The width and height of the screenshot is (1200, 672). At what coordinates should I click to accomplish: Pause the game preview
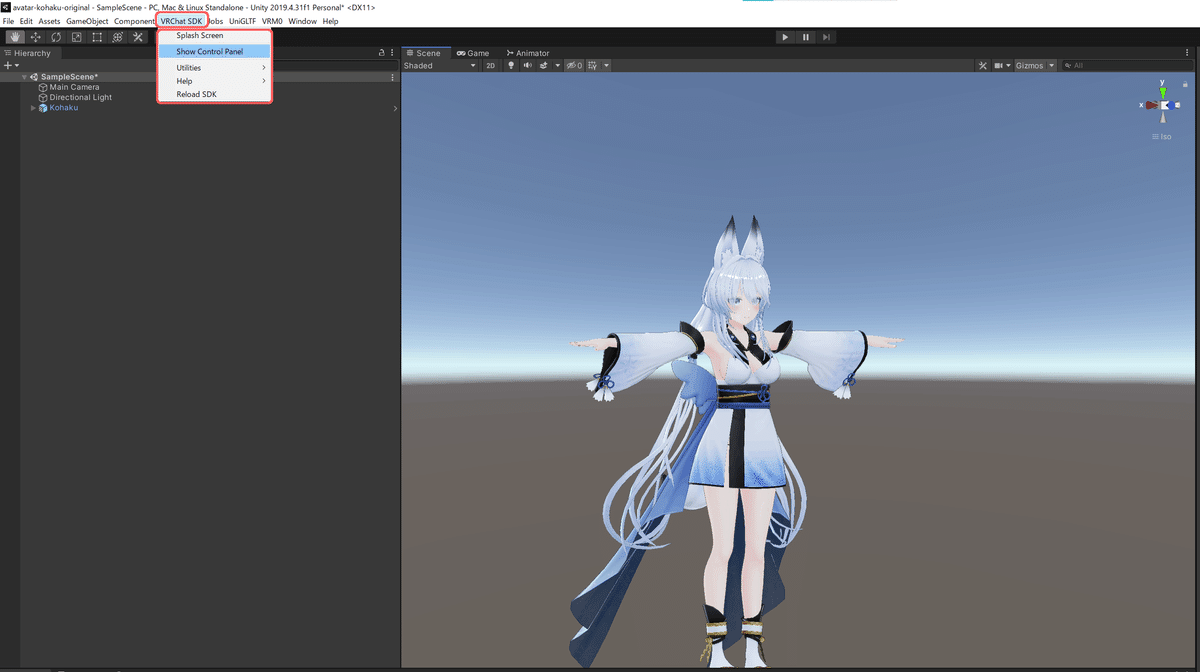805,37
